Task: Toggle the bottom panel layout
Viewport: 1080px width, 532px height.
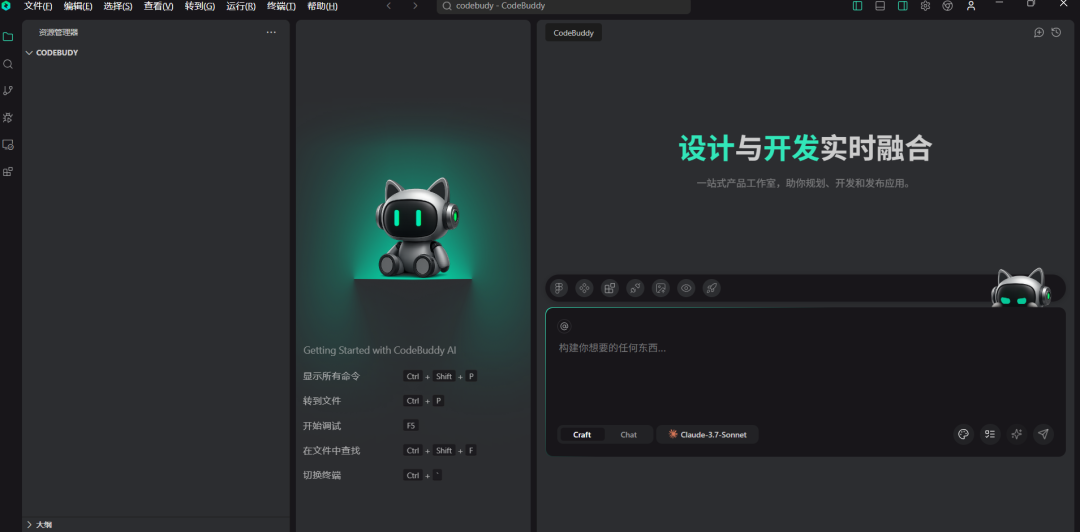Action: tap(880, 6)
